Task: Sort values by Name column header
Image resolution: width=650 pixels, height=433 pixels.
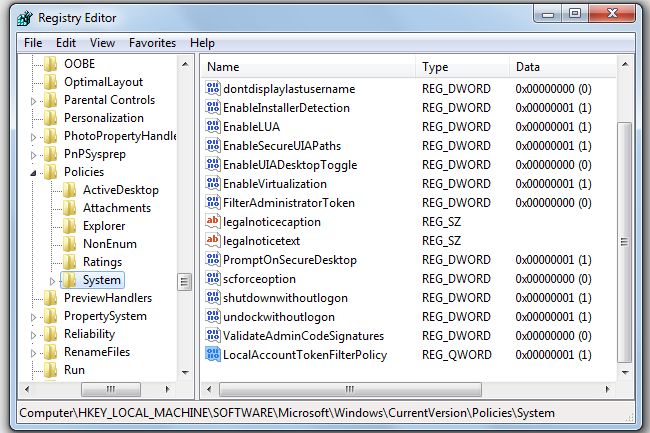Action: [x=308, y=67]
